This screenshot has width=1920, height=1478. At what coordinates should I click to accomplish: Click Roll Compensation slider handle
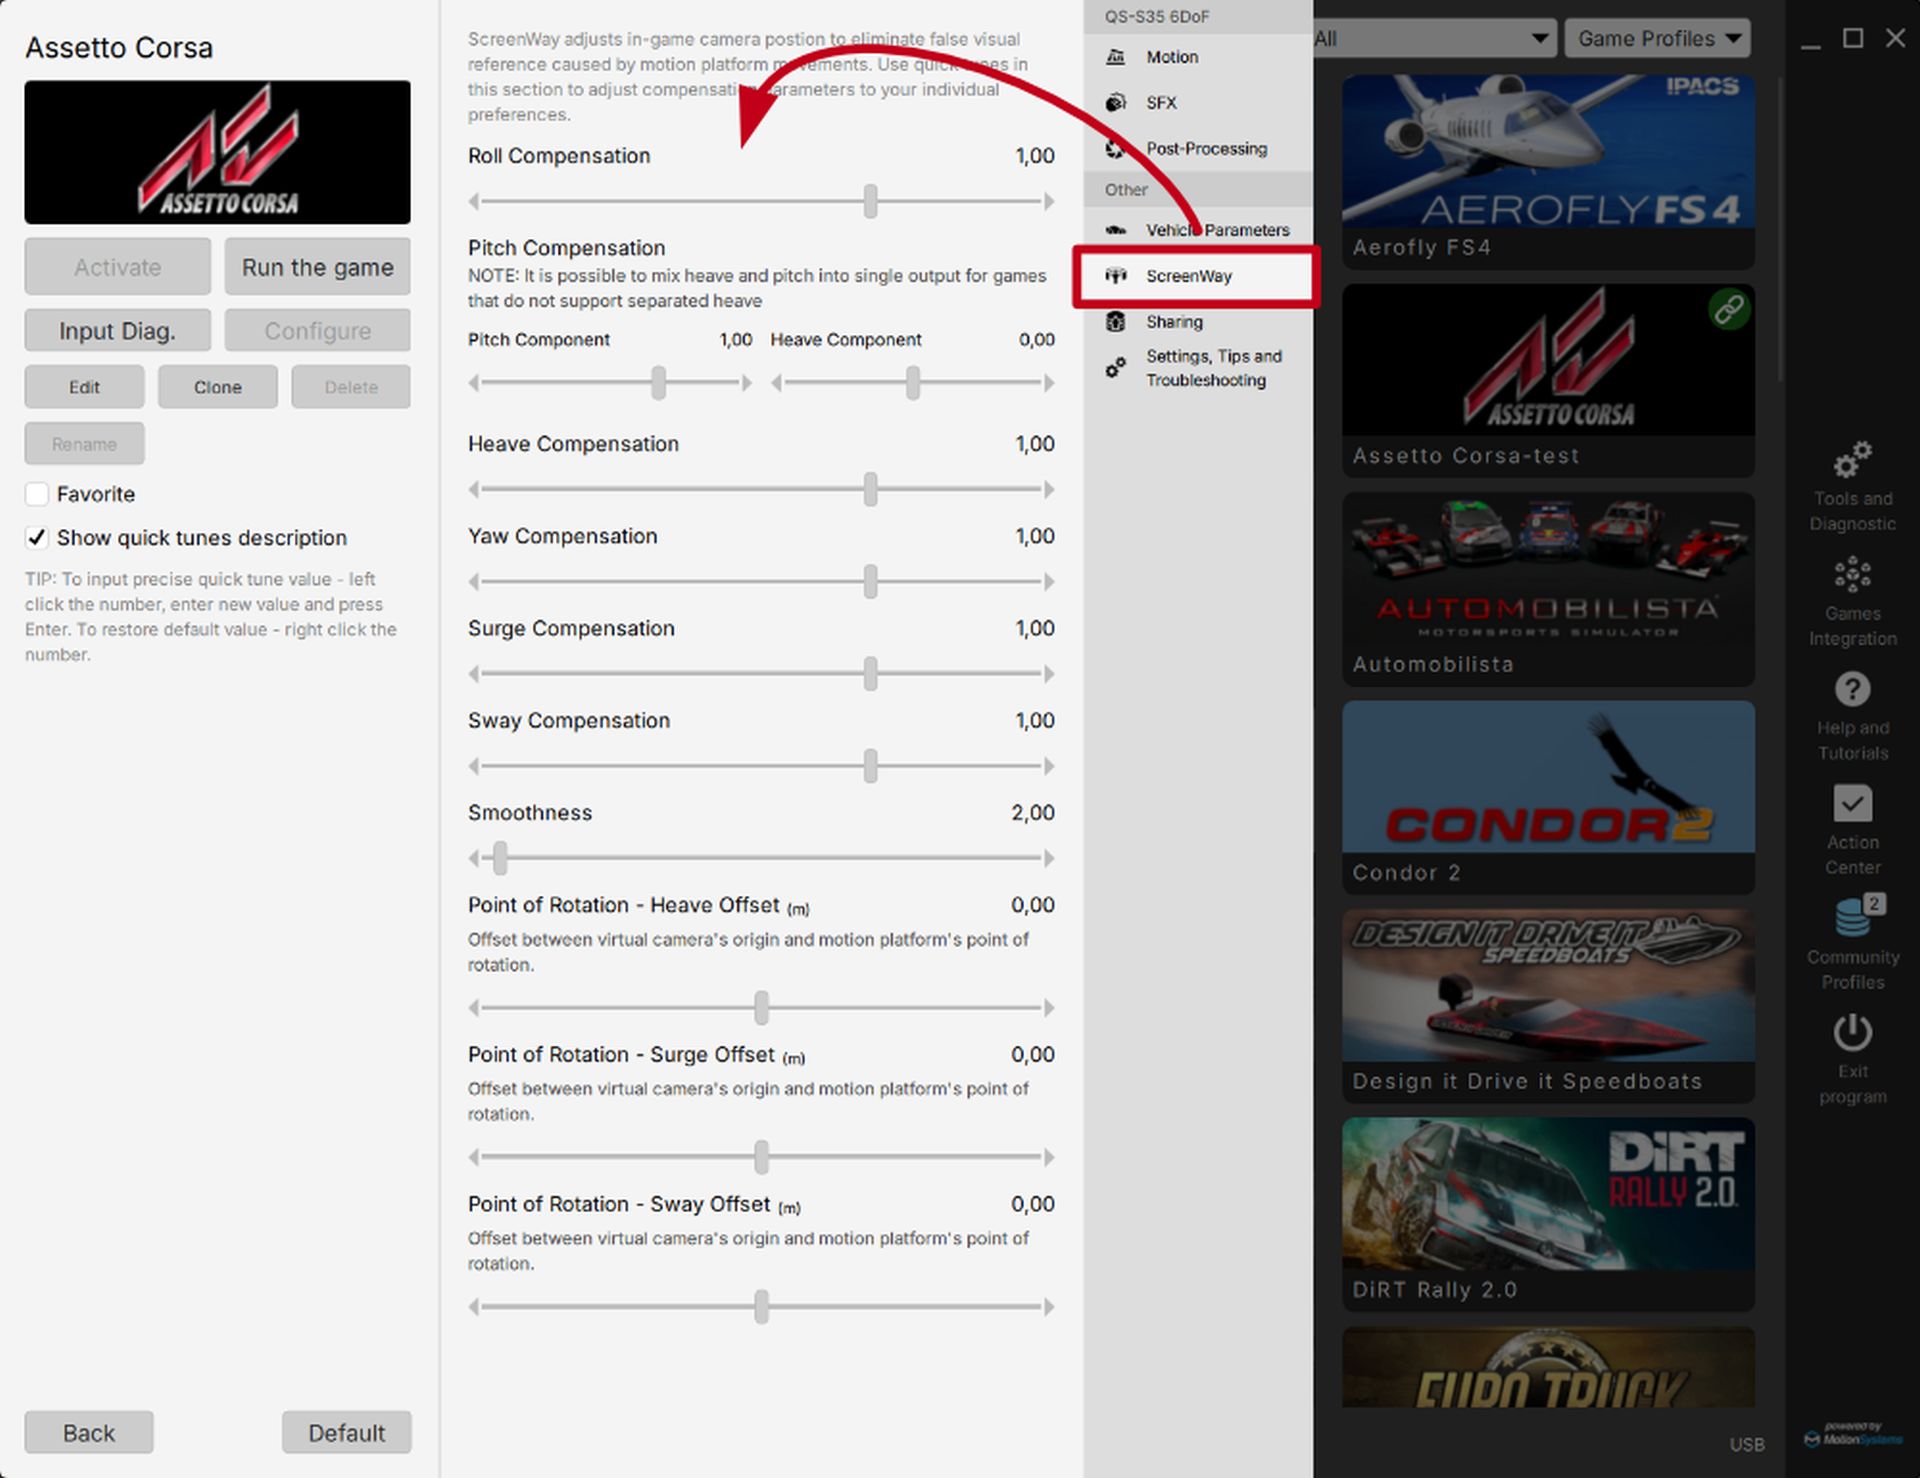pyautogui.click(x=871, y=201)
